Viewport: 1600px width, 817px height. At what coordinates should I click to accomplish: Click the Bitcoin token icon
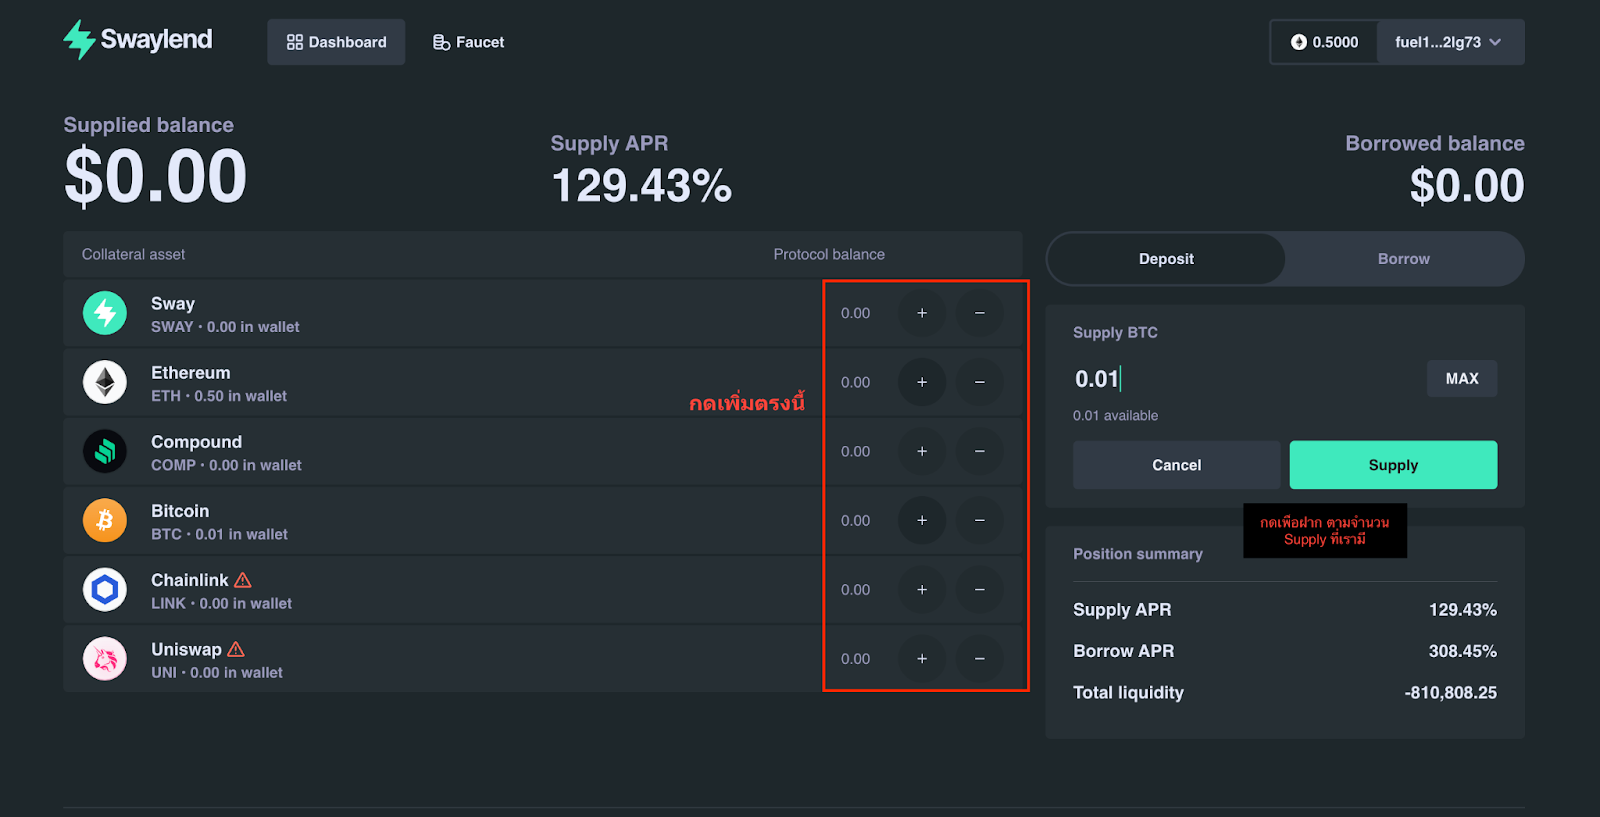105,521
